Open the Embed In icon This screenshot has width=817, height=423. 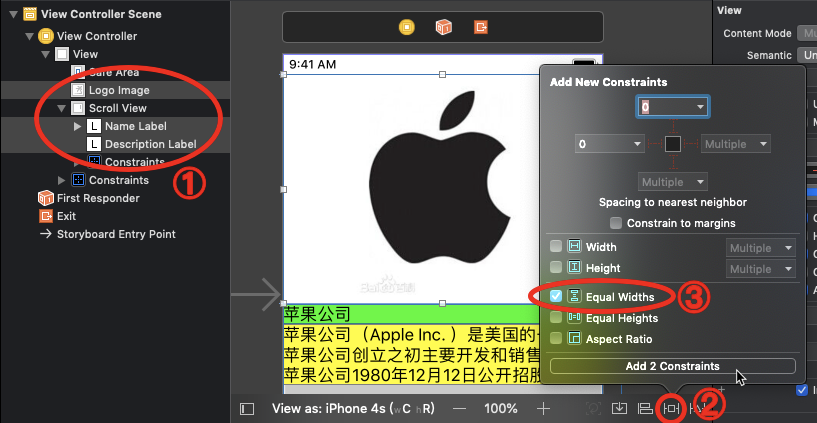pyautogui.click(x=619, y=409)
